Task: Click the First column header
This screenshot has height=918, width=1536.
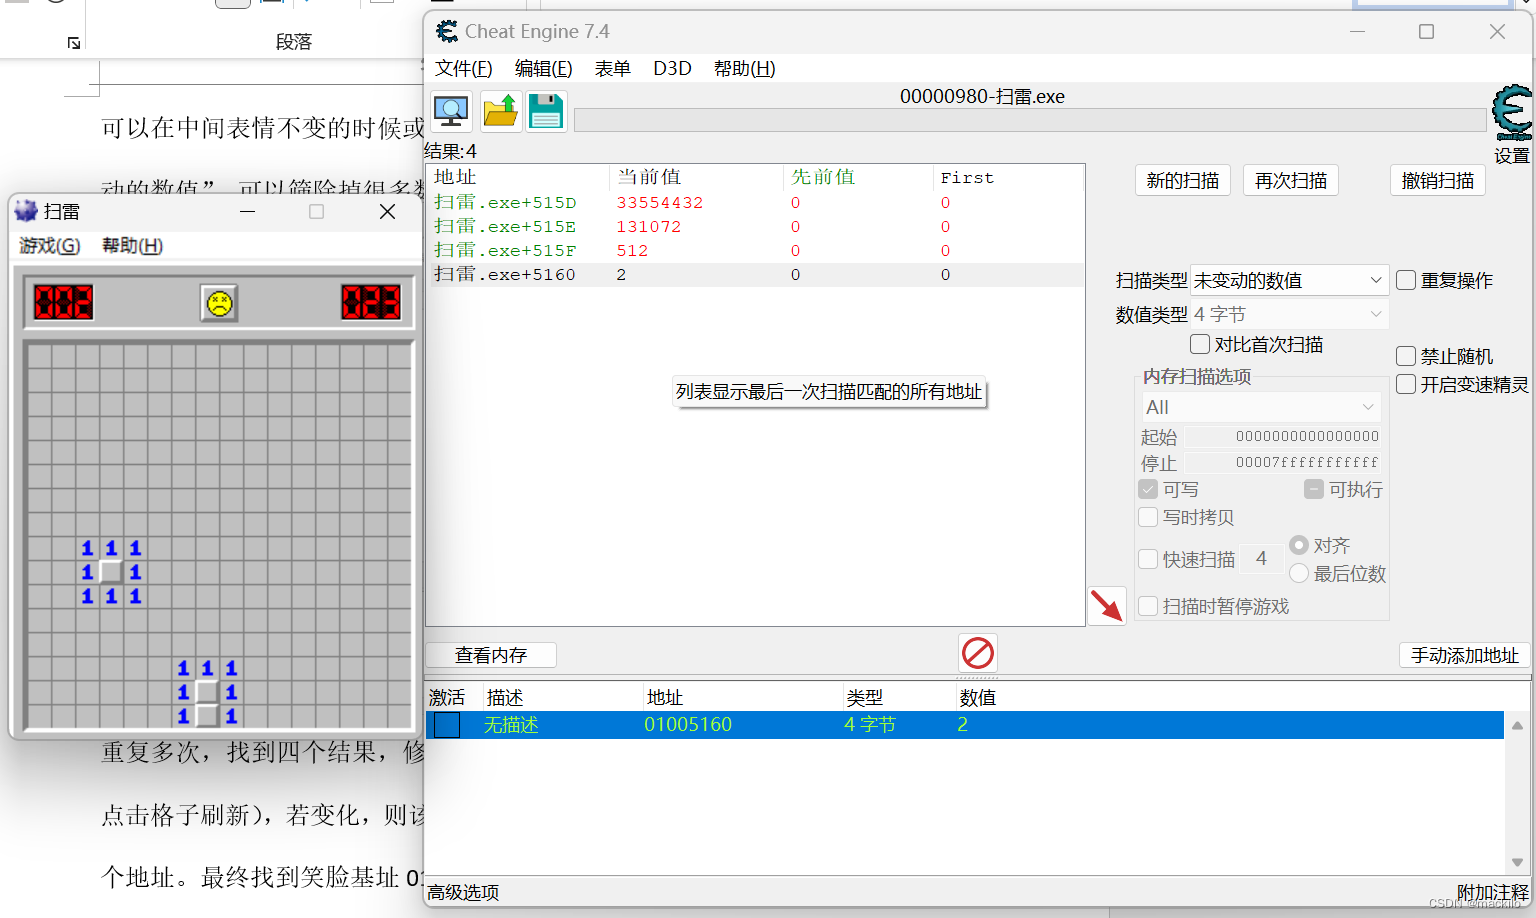Action: tap(1008, 177)
